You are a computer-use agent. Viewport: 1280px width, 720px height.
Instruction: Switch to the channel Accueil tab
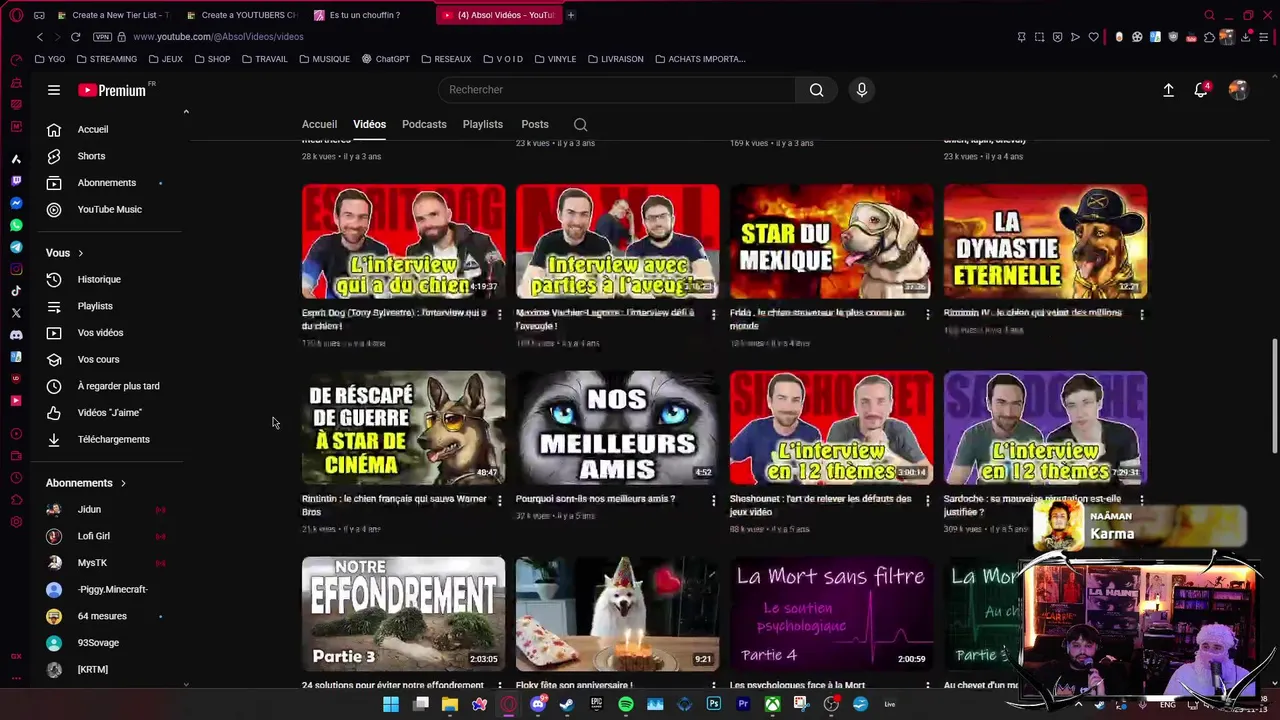pyautogui.click(x=320, y=124)
